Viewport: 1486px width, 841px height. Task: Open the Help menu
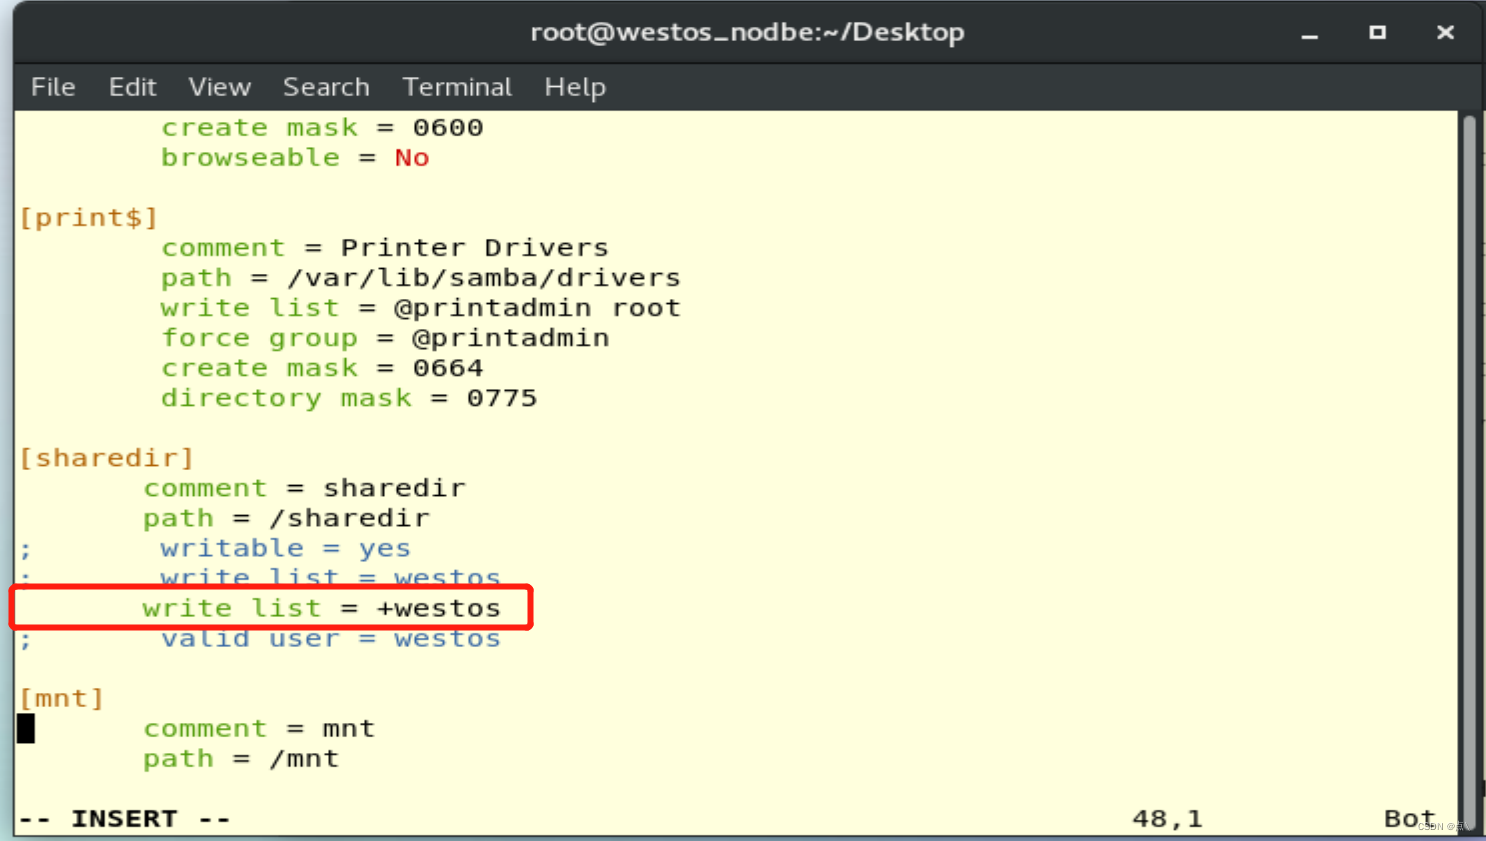(575, 87)
